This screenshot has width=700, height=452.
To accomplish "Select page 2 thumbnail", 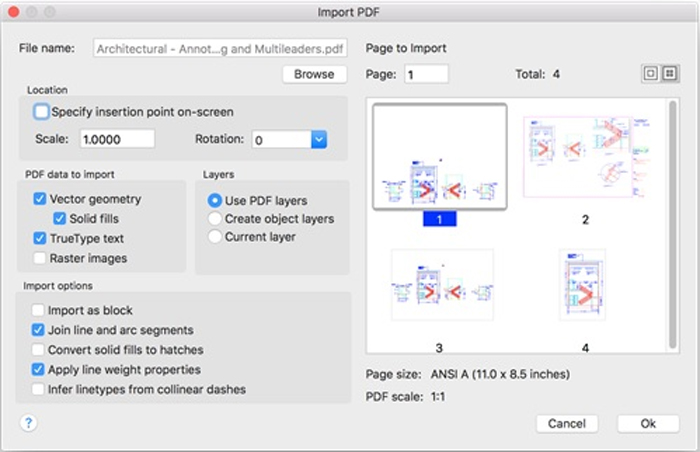I will (585, 158).
